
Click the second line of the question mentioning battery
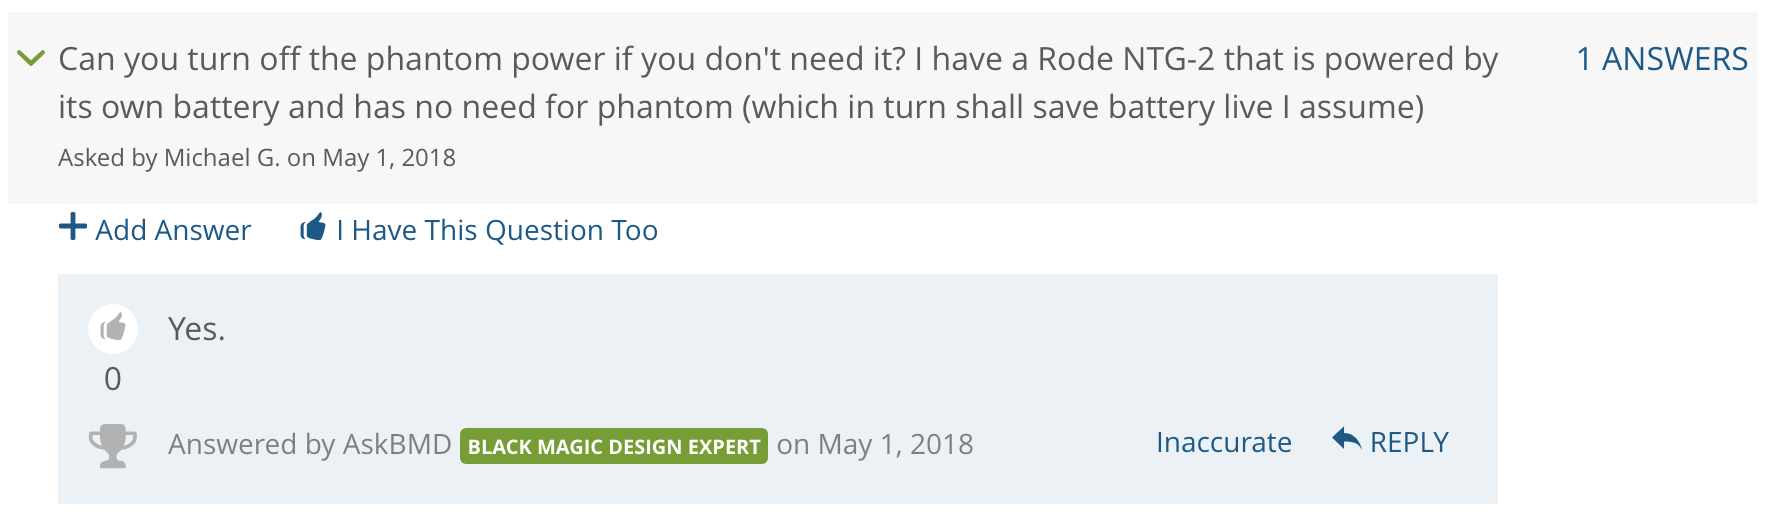pos(741,107)
